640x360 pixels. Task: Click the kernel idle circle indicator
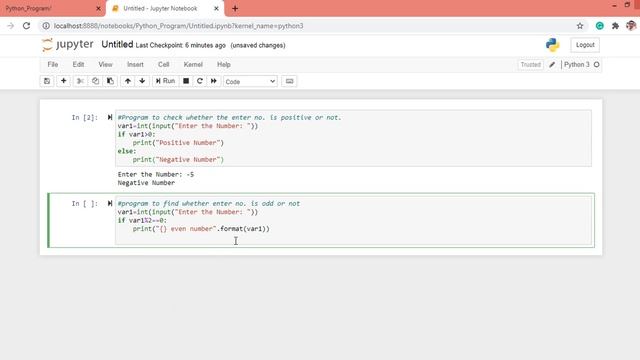pyautogui.click(x=596, y=64)
